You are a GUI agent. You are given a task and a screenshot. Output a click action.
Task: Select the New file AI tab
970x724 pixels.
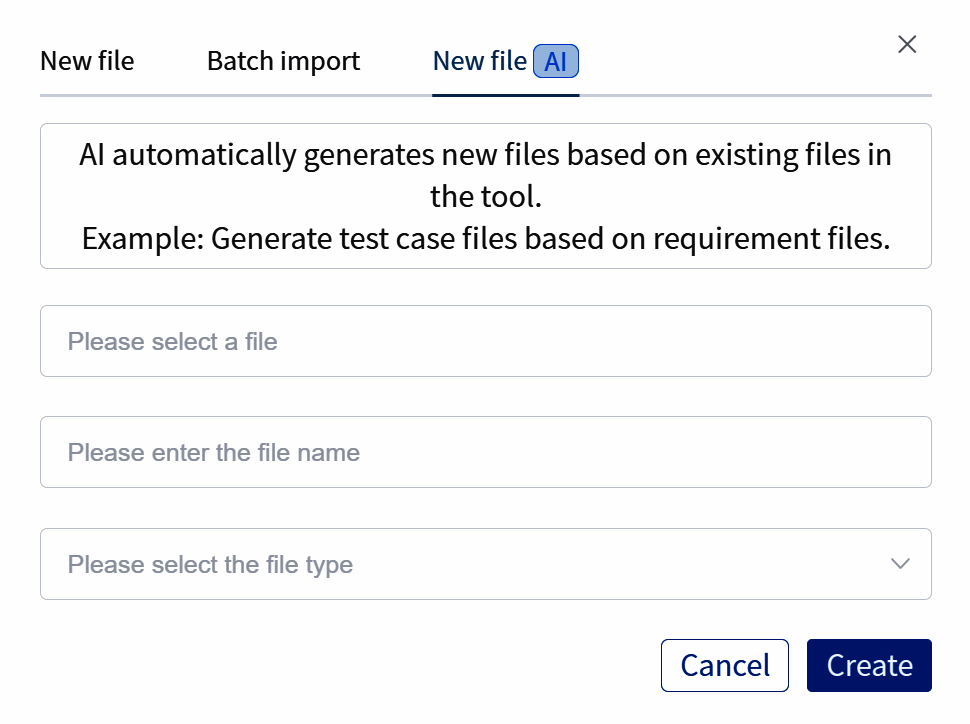(505, 62)
